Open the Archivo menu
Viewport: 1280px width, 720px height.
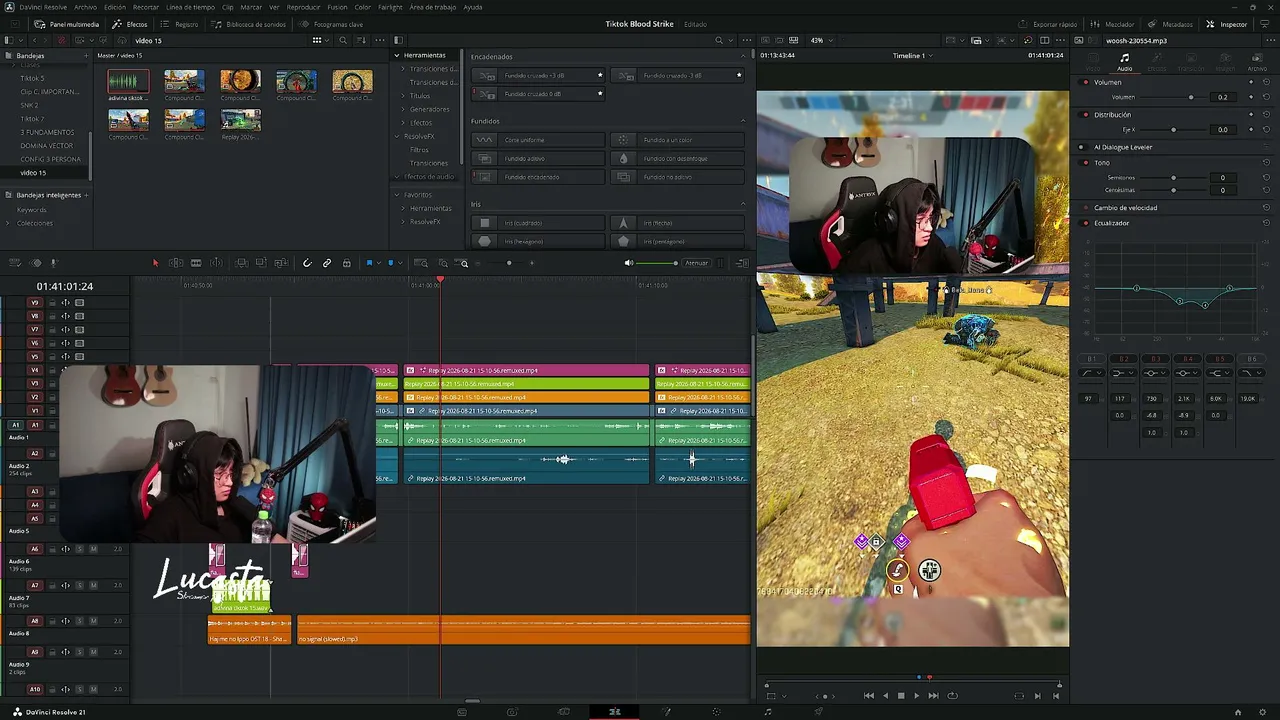85,7
